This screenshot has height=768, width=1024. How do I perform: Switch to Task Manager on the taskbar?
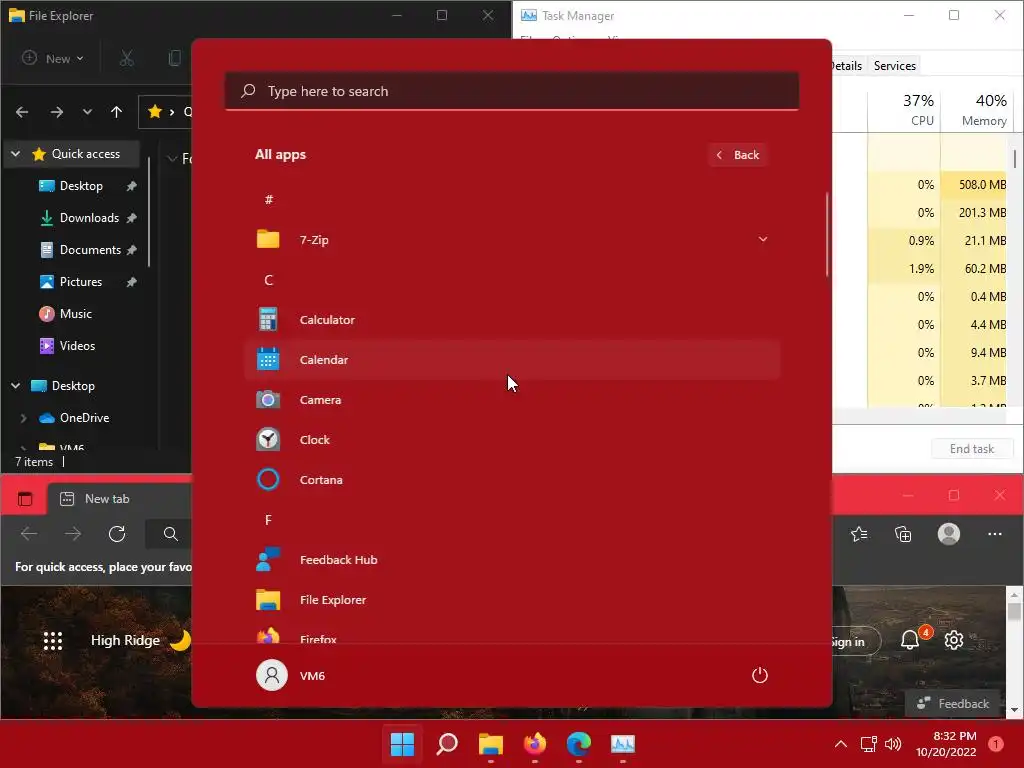[x=622, y=743]
